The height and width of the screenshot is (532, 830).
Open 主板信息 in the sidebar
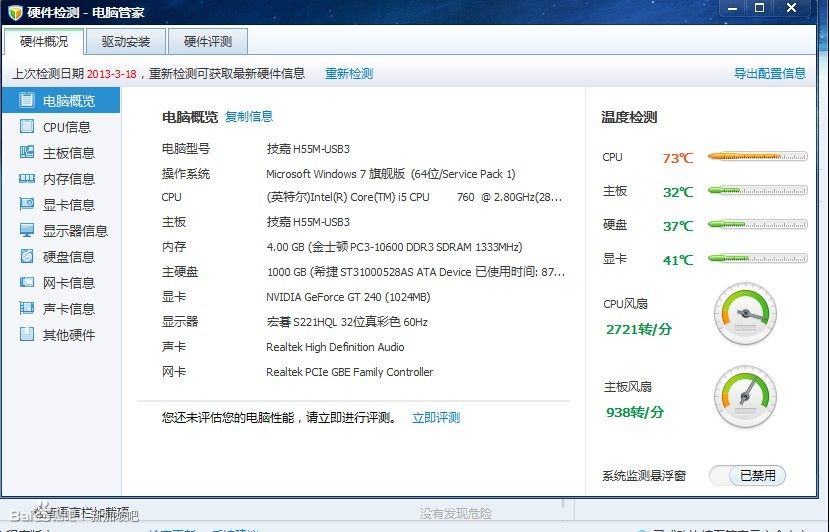pos(61,153)
